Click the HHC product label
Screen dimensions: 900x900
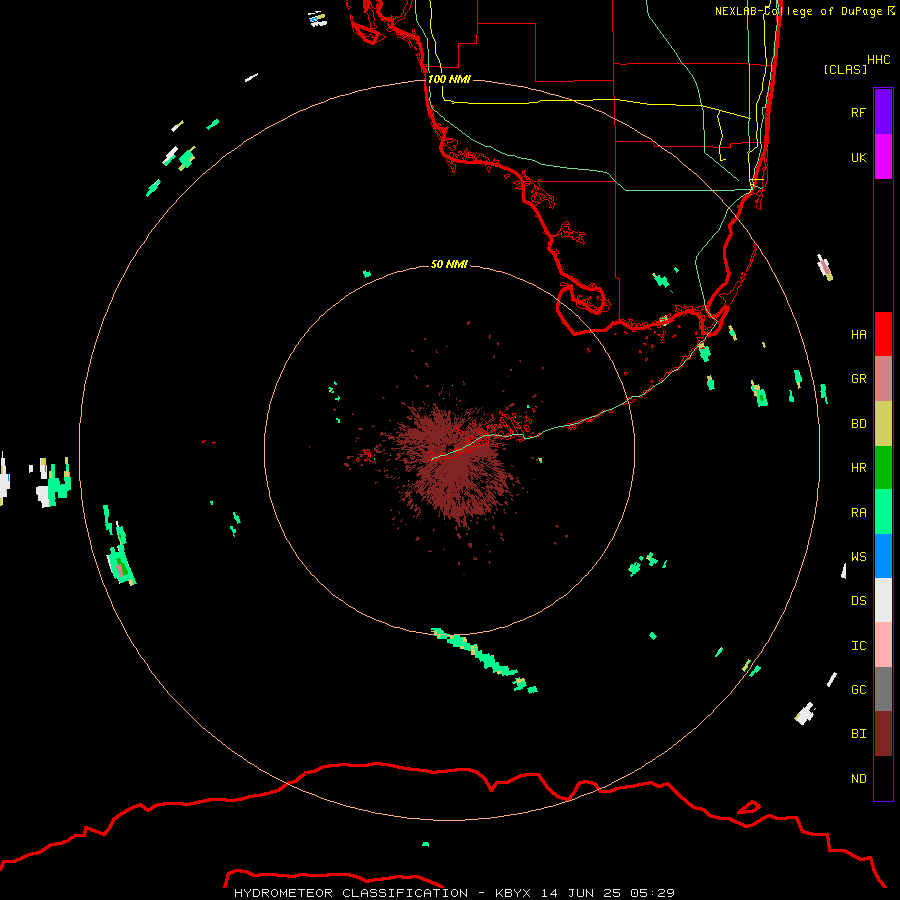click(x=879, y=60)
